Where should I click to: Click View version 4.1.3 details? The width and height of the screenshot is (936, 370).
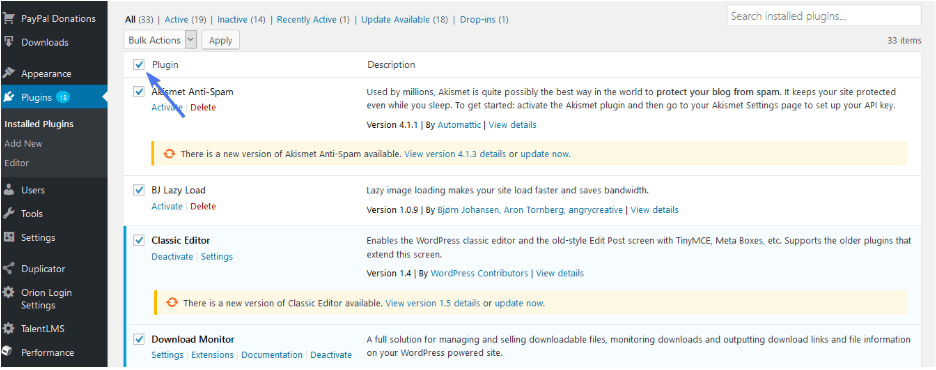(x=455, y=154)
